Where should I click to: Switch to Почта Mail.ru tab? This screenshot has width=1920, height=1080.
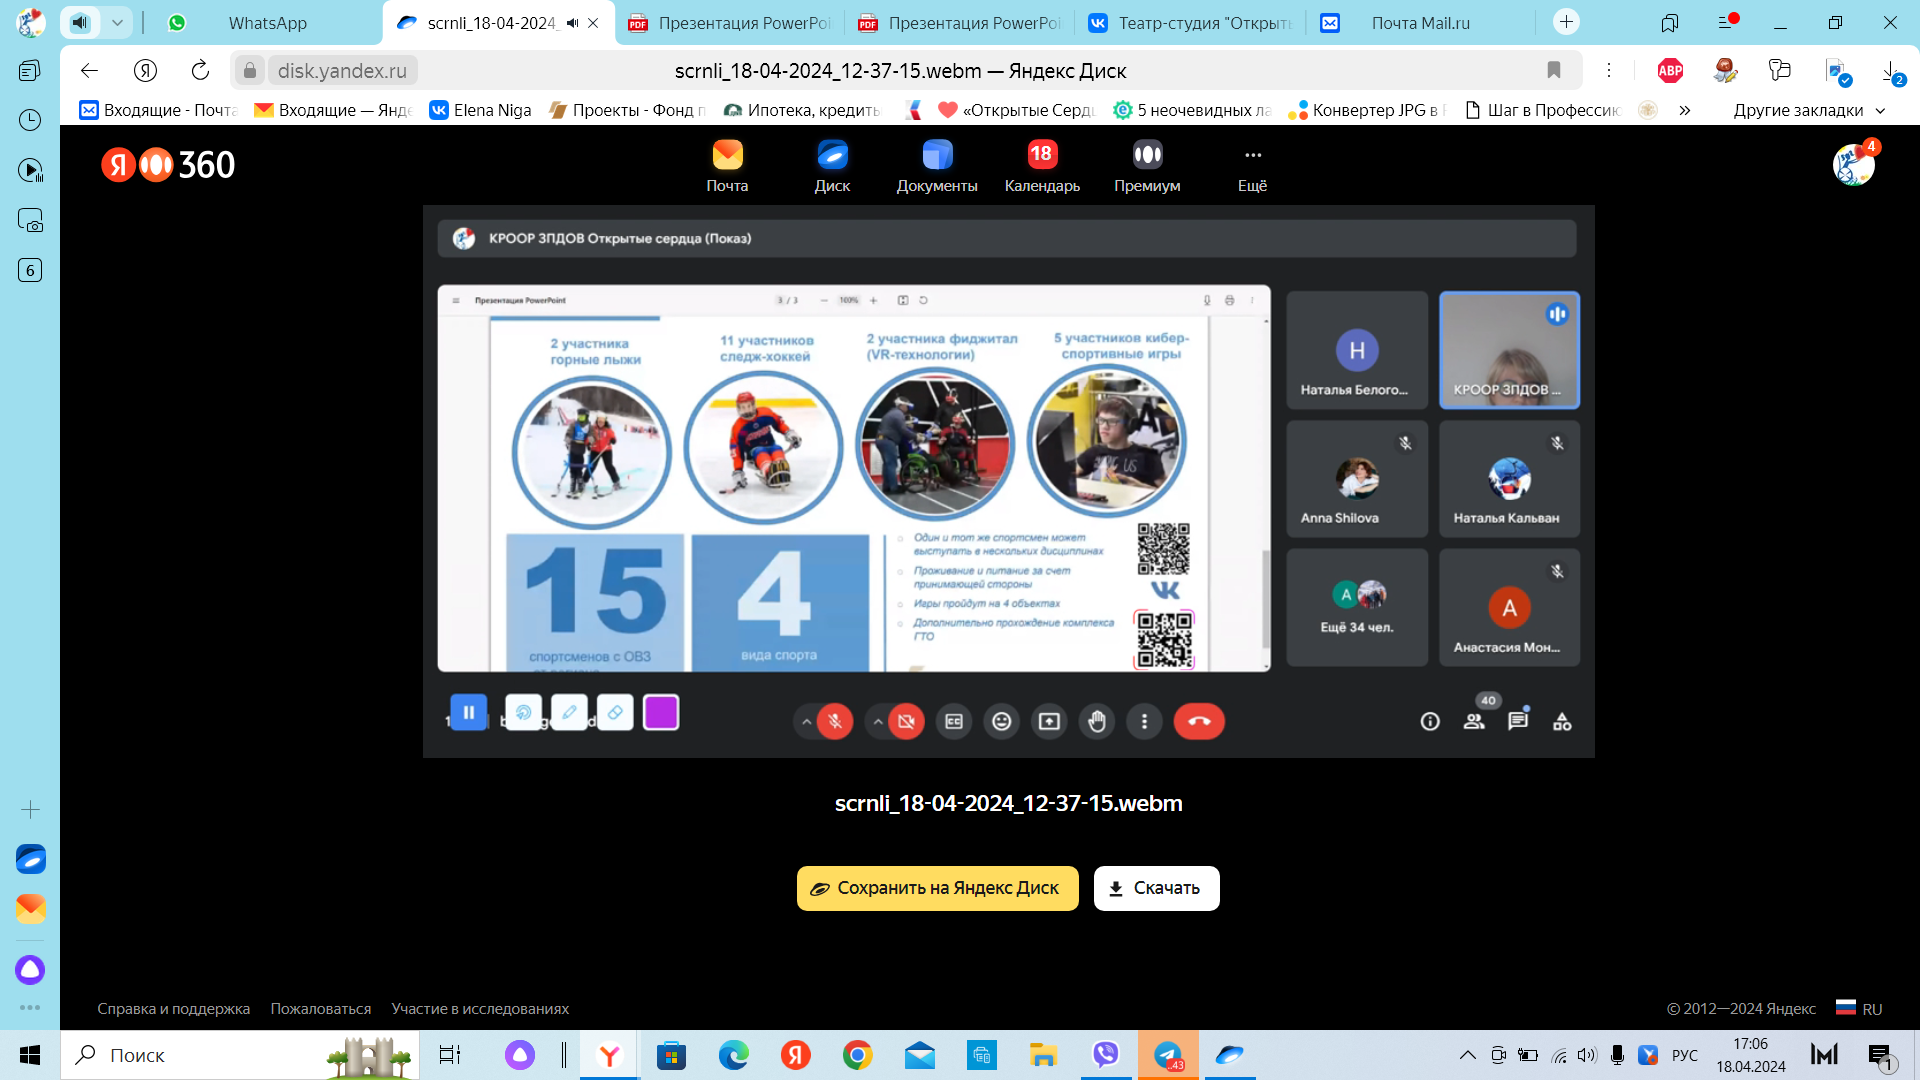click(1420, 23)
